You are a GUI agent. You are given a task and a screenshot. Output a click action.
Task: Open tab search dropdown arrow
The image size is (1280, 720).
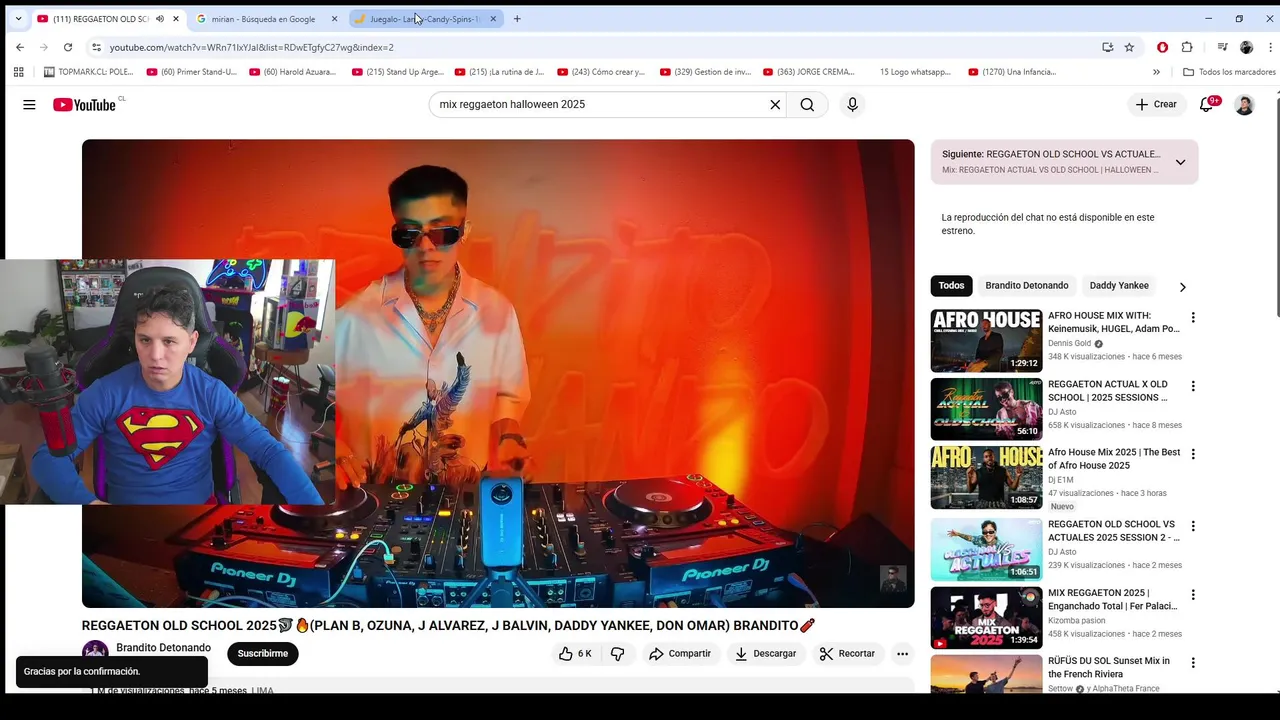tap(18, 19)
